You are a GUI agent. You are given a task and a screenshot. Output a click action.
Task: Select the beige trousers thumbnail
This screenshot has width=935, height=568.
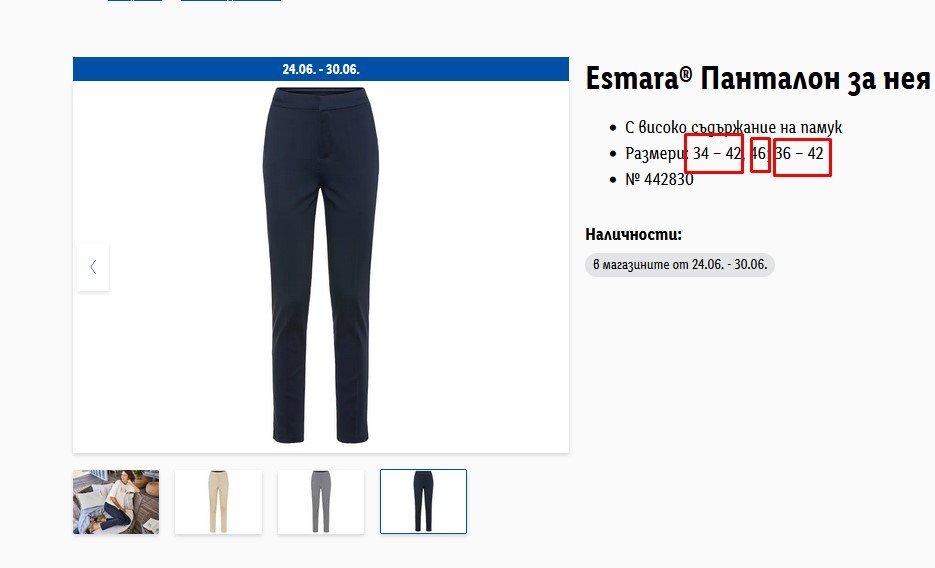[x=218, y=501]
